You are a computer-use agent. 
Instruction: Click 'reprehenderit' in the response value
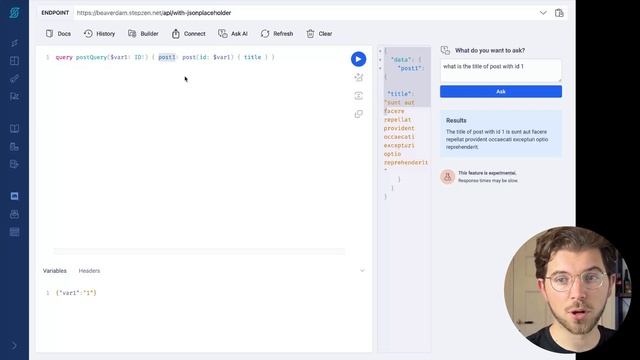[405, 162]
